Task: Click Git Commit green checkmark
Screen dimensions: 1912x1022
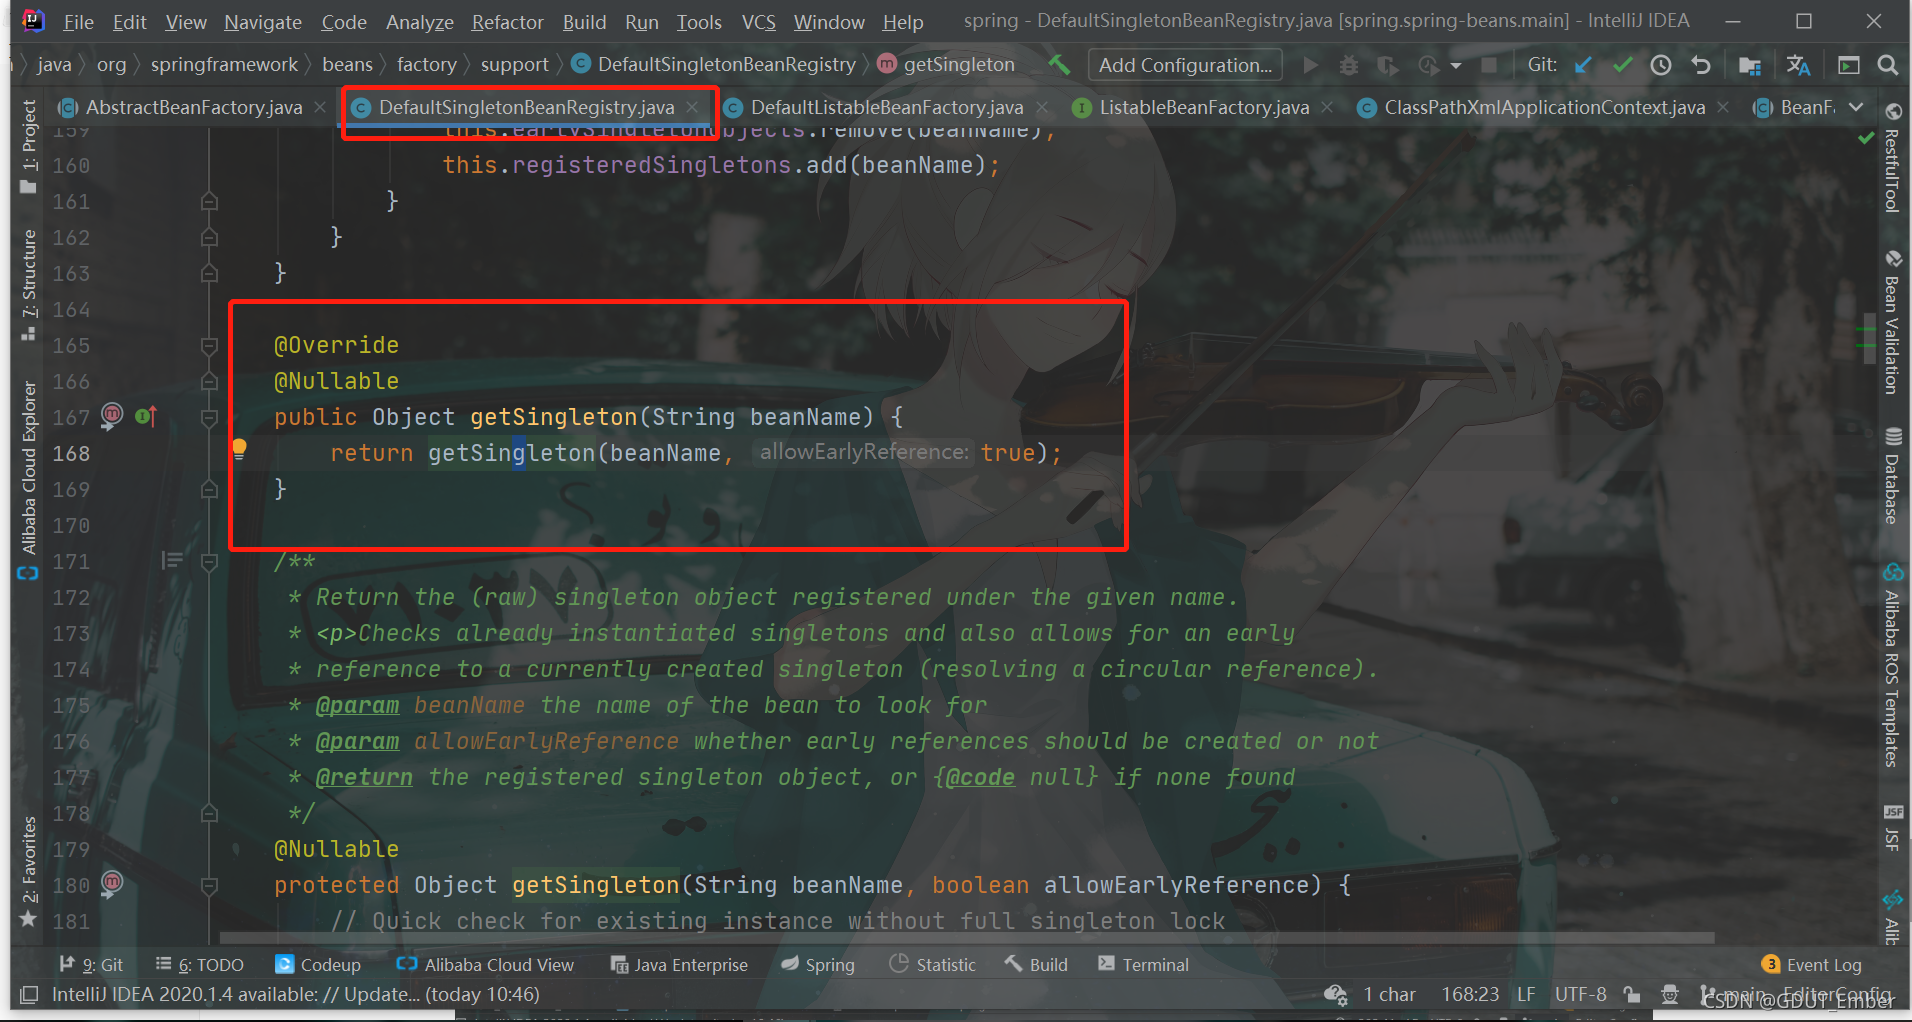Action: coord(1622,65)
